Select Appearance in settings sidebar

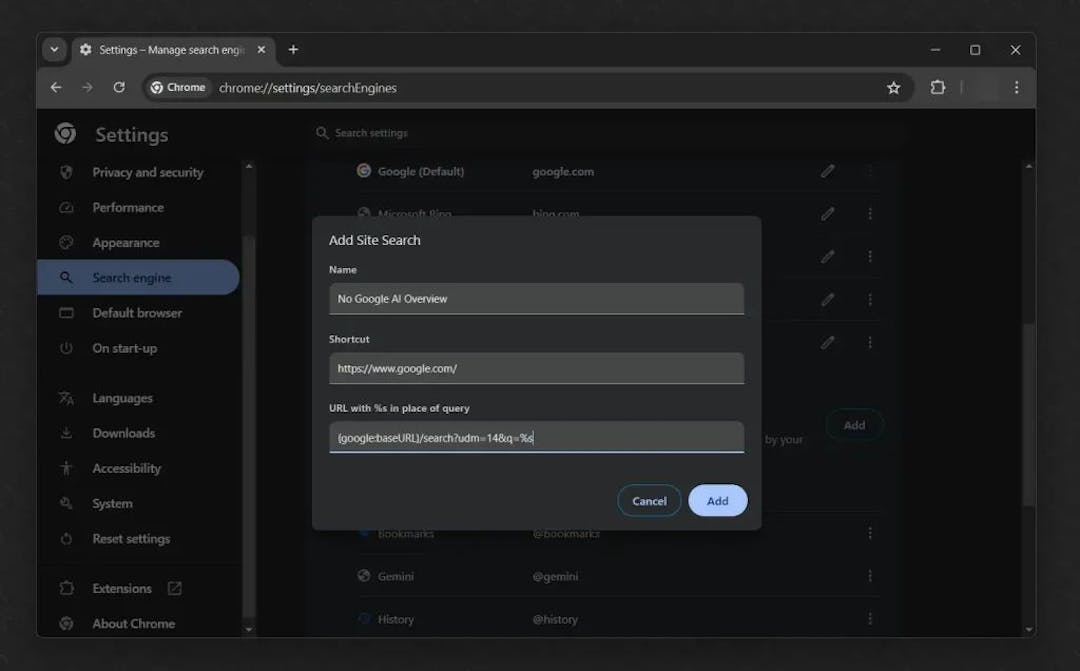coord(125,242)
